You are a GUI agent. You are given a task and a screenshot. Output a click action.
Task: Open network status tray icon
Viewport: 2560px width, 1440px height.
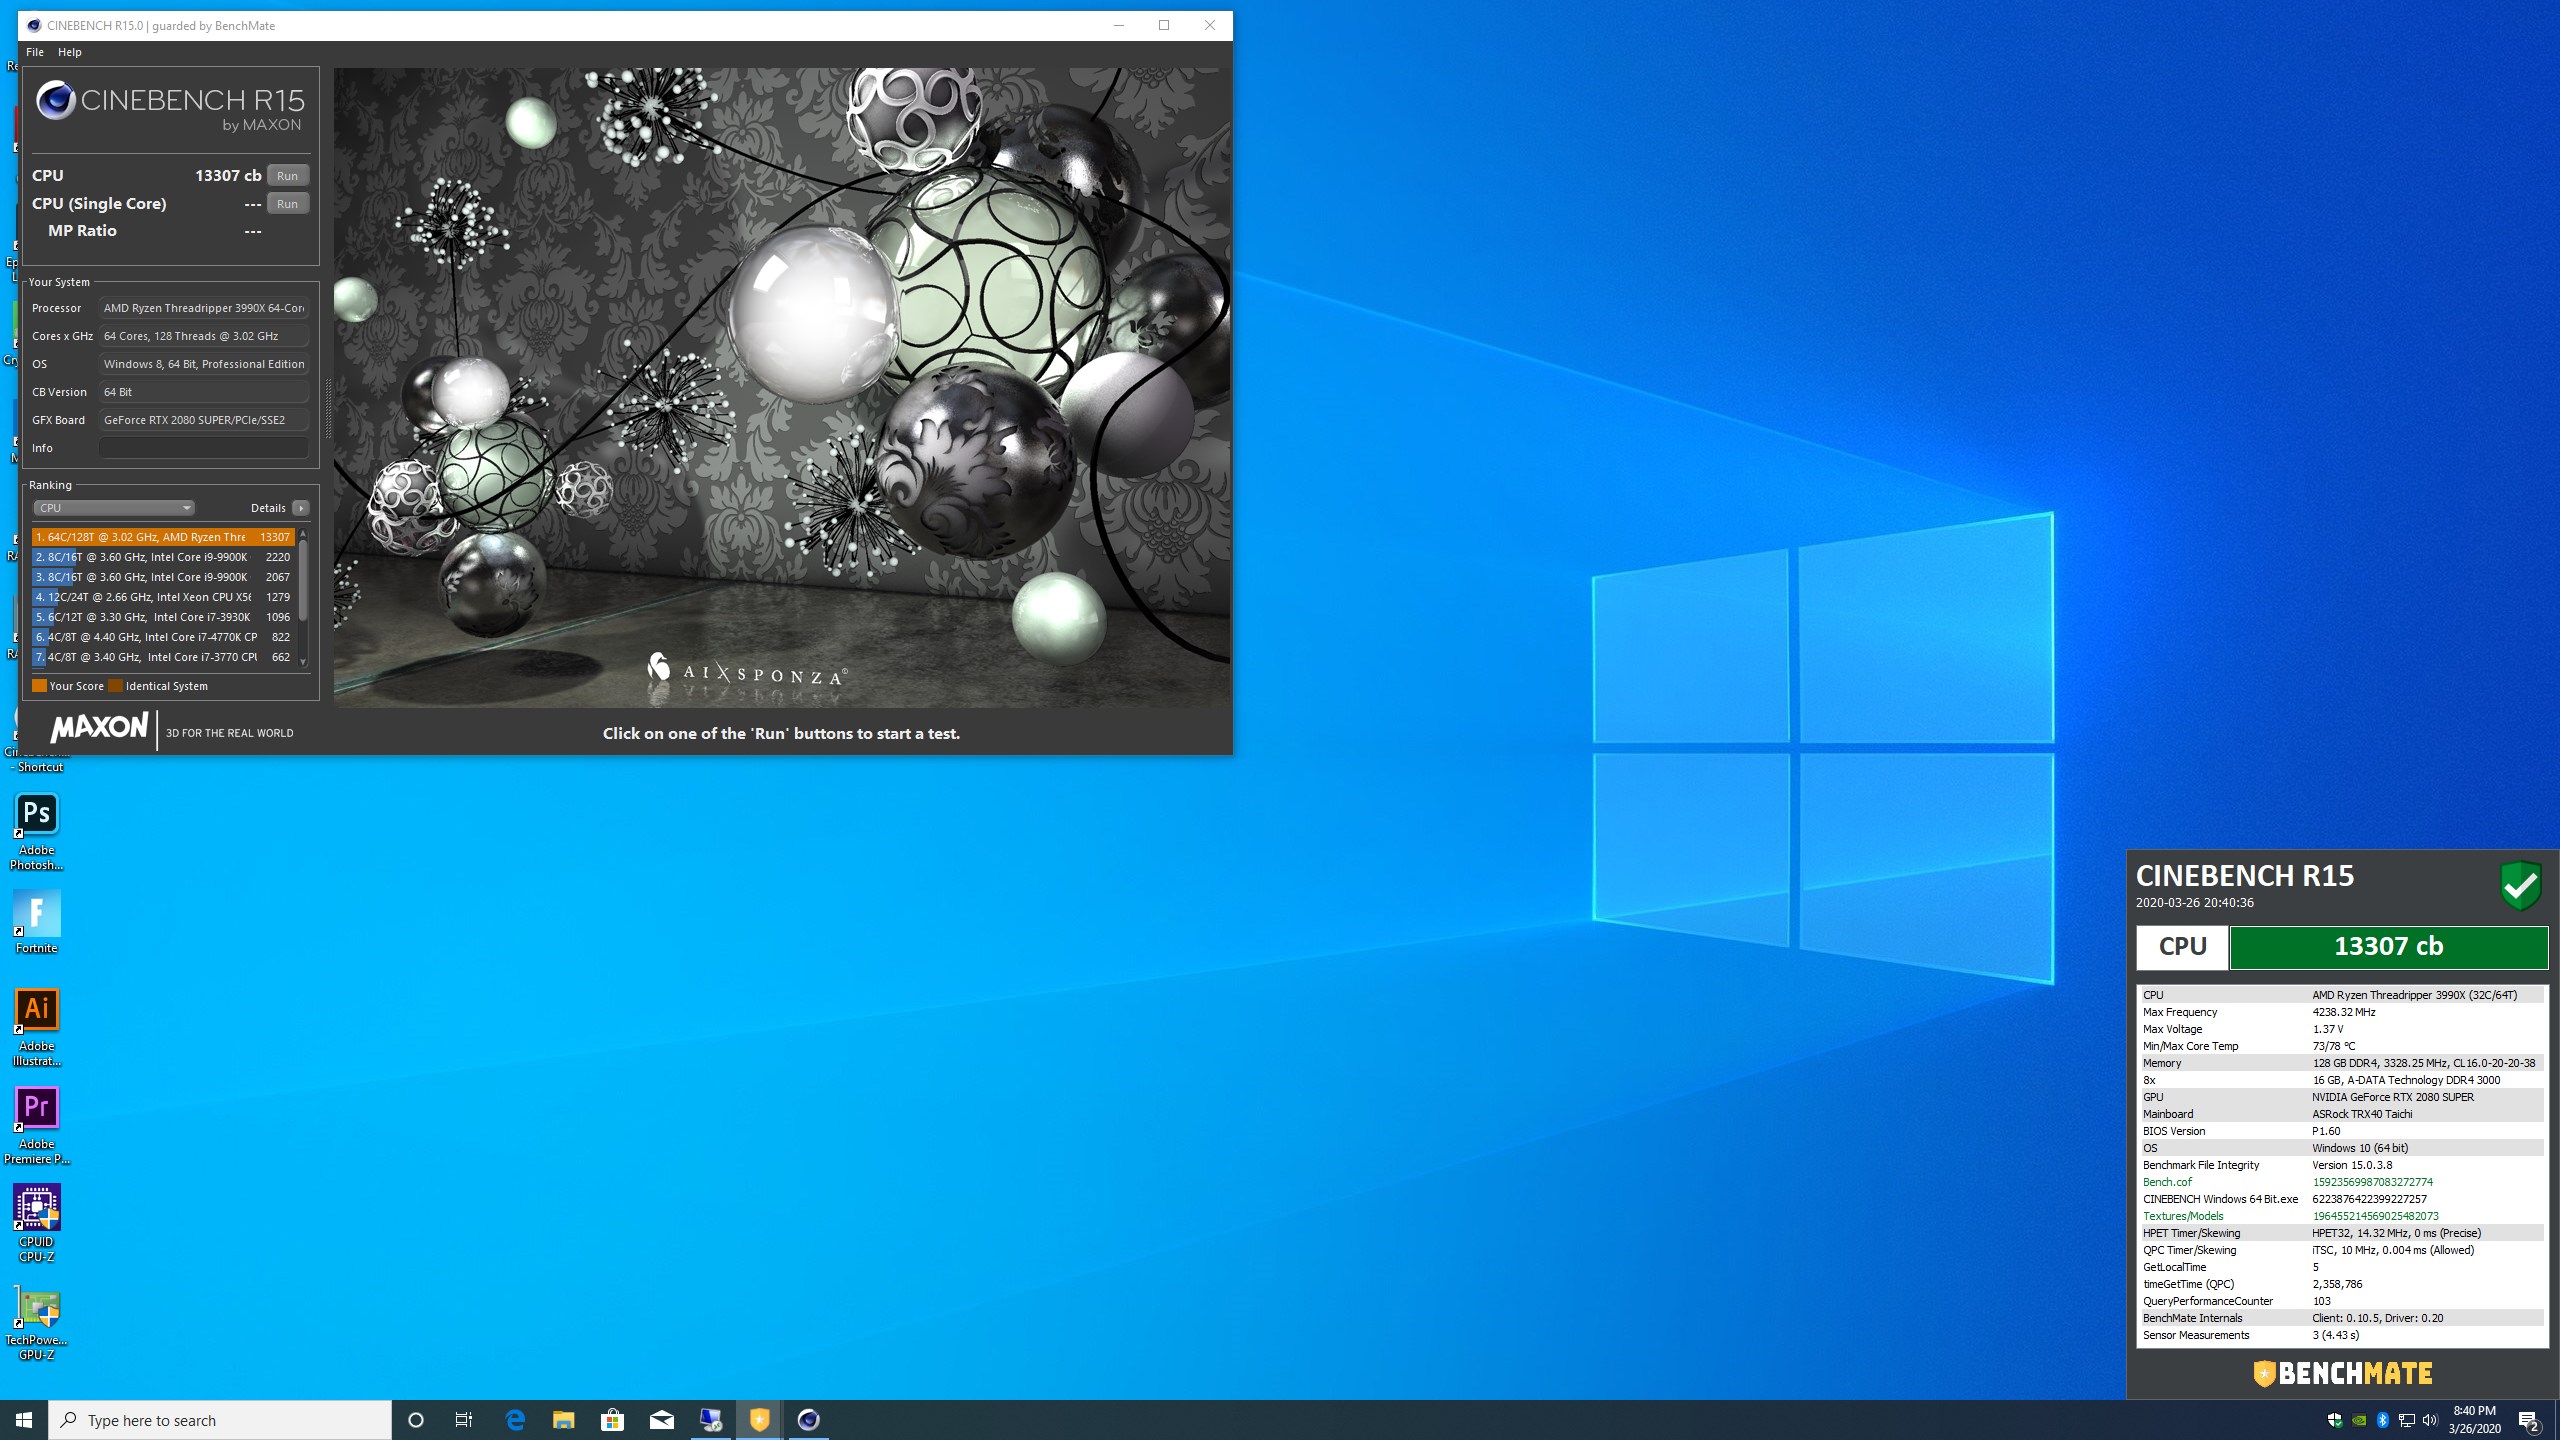pyautogui.click(x=2407, y=1420)
